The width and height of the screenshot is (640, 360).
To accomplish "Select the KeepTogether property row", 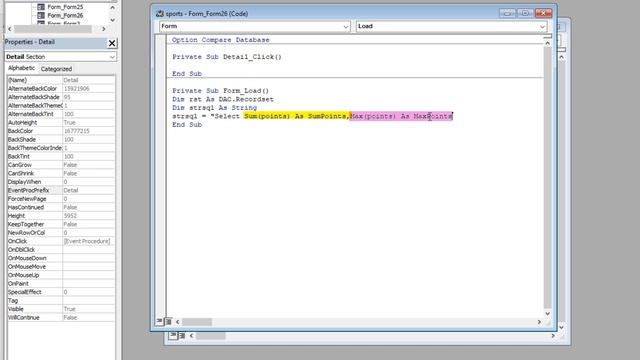I will 61,224.
